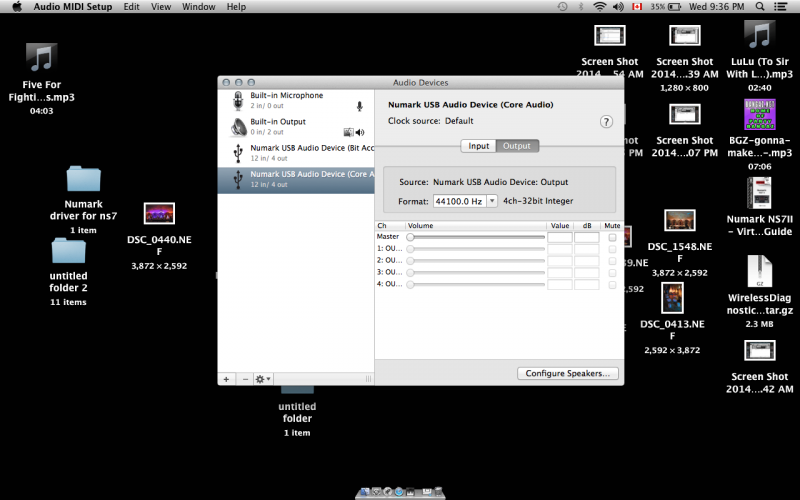The height and width of the screenshot is (500, 800).
Task: Switch to the Output tab
Action: [x=517, y=146]
